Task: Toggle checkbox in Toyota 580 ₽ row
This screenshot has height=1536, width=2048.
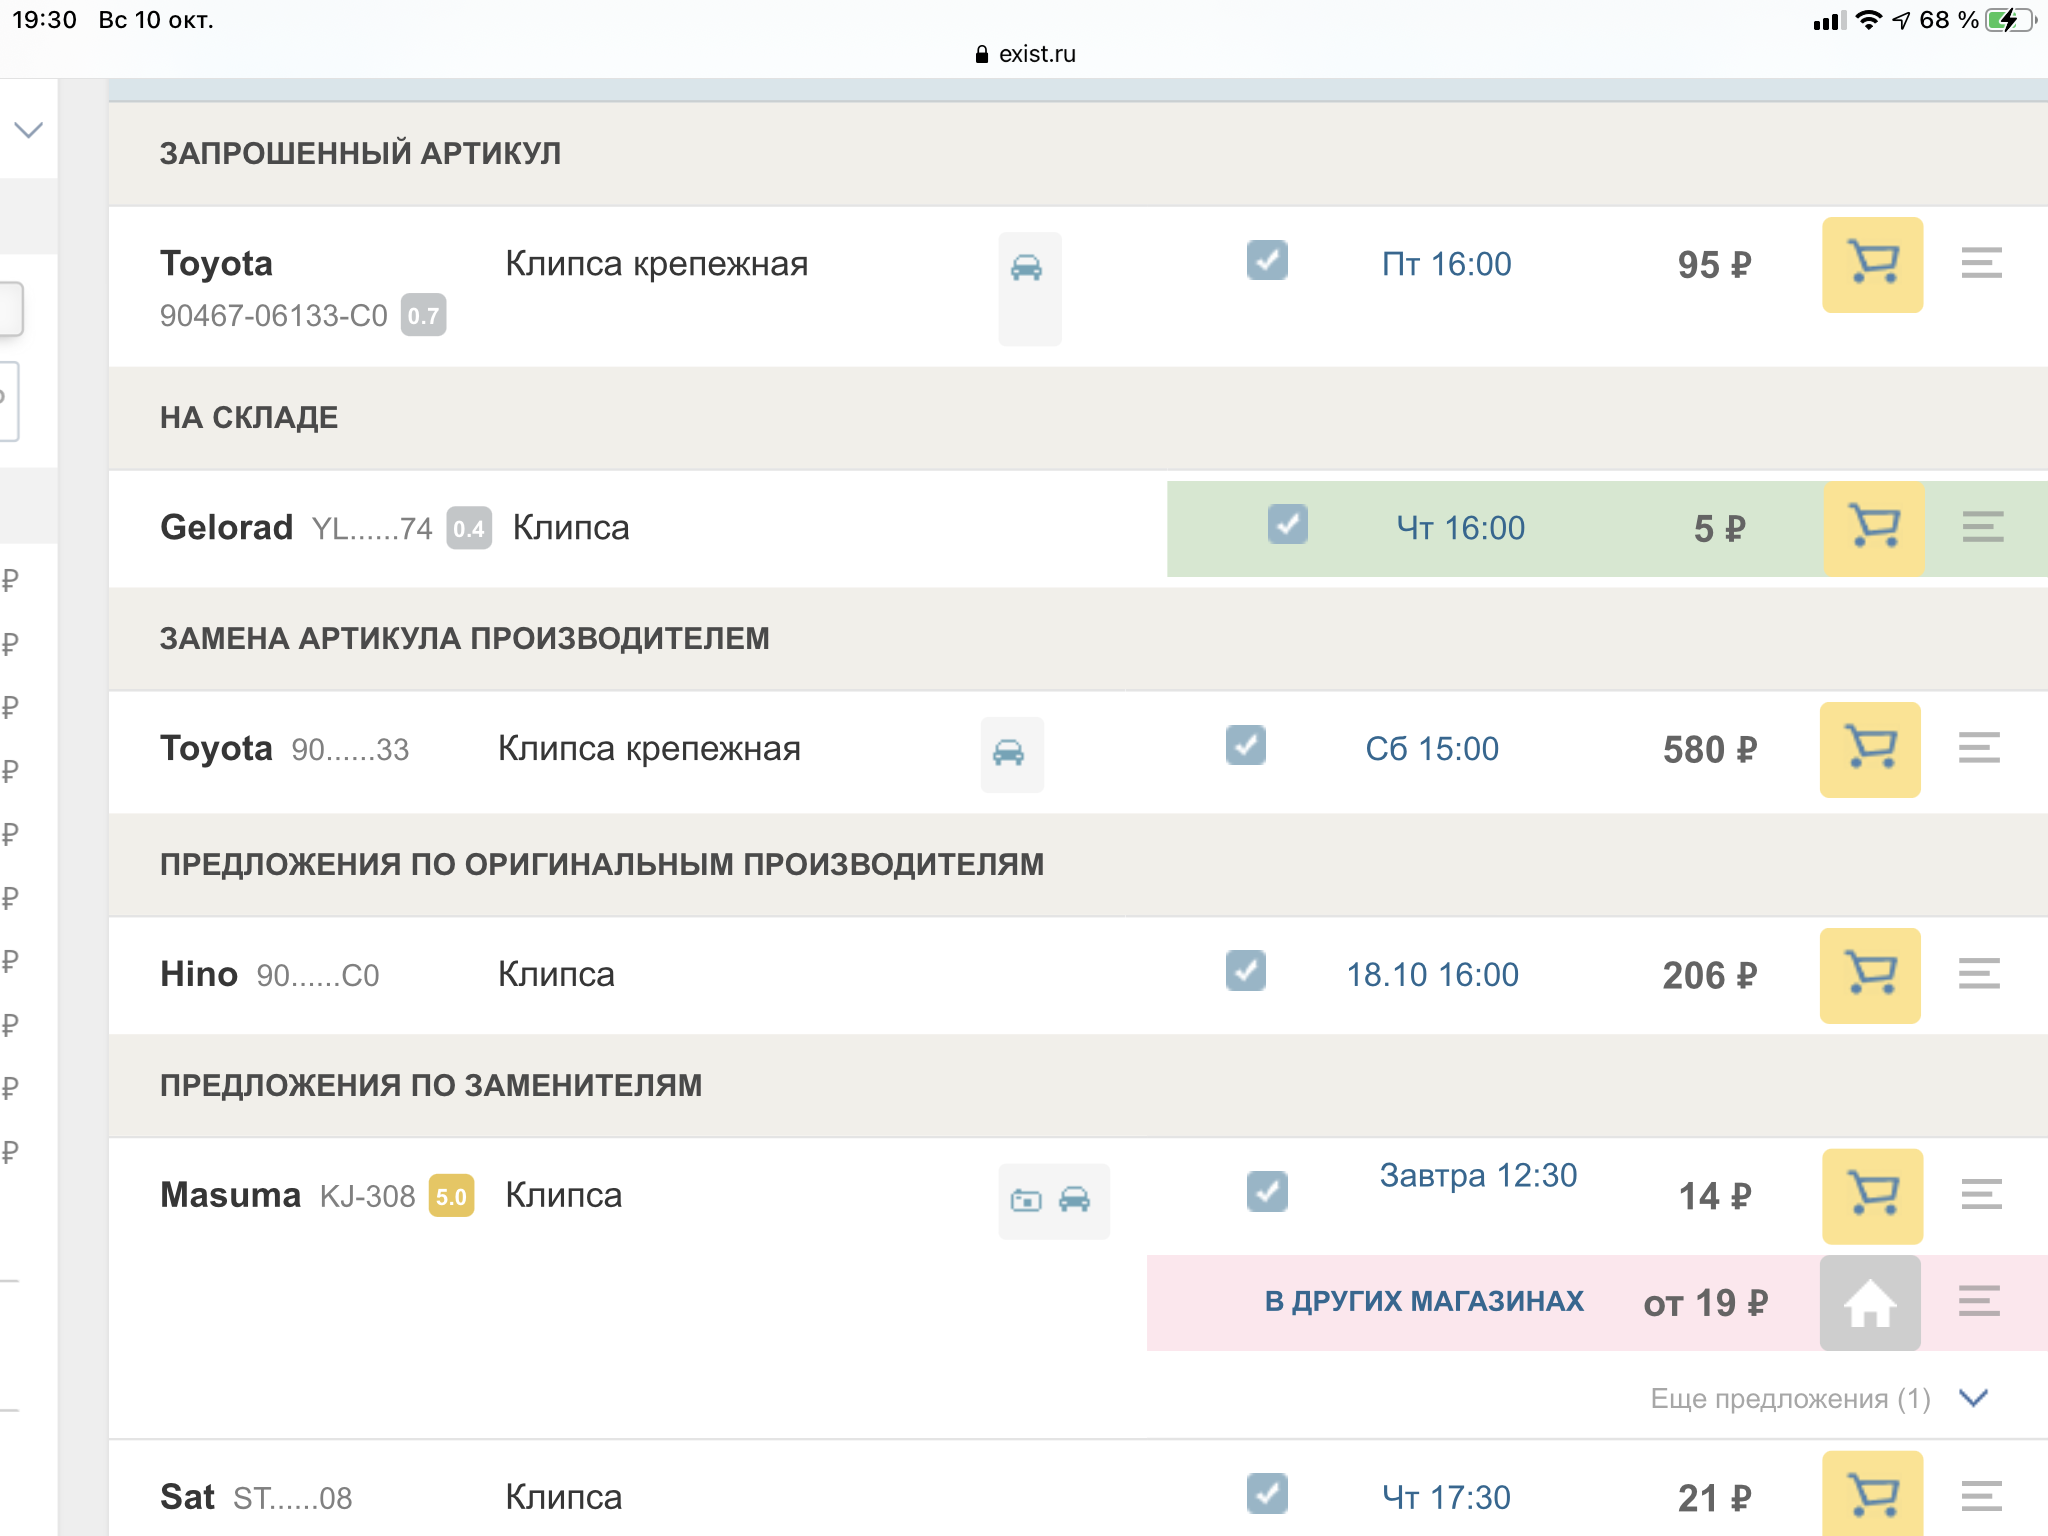Action: 1246,745
